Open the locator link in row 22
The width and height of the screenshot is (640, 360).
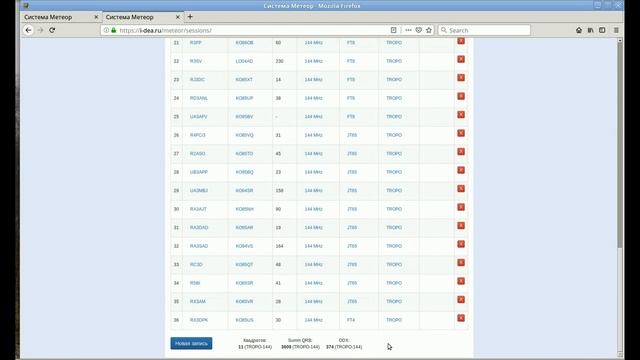pos(244,61)
